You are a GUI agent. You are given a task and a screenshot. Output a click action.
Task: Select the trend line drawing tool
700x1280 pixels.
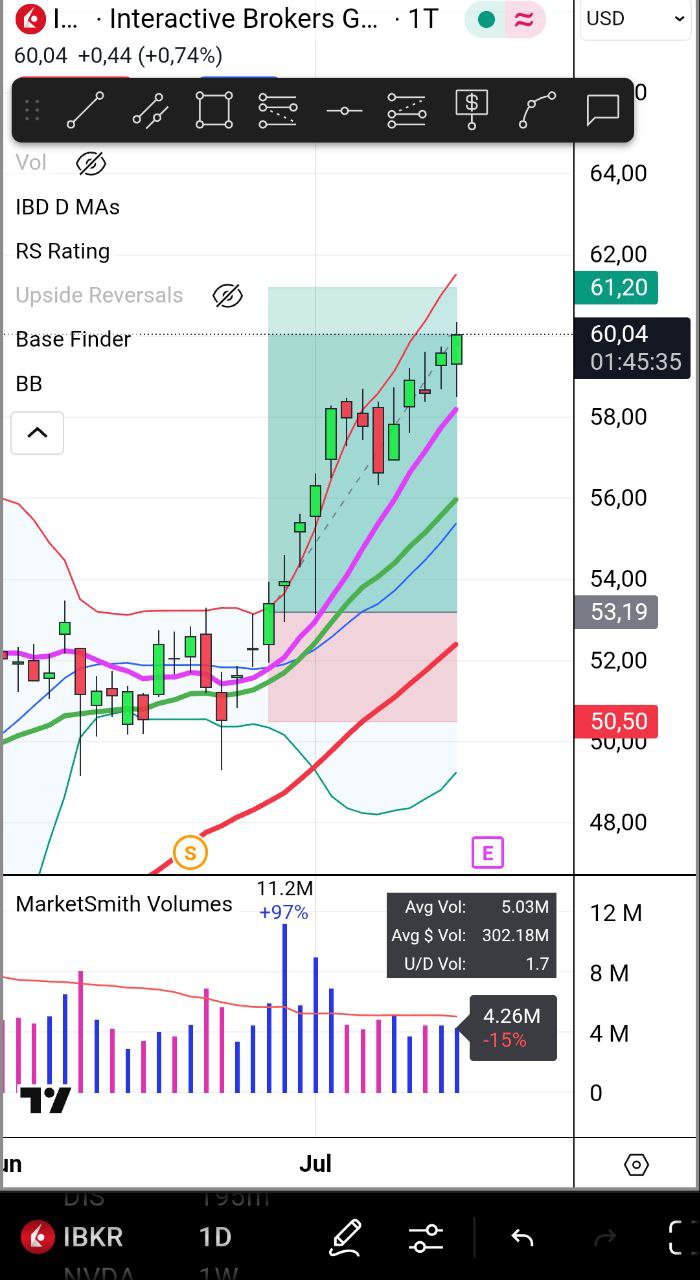pos(85,110)
